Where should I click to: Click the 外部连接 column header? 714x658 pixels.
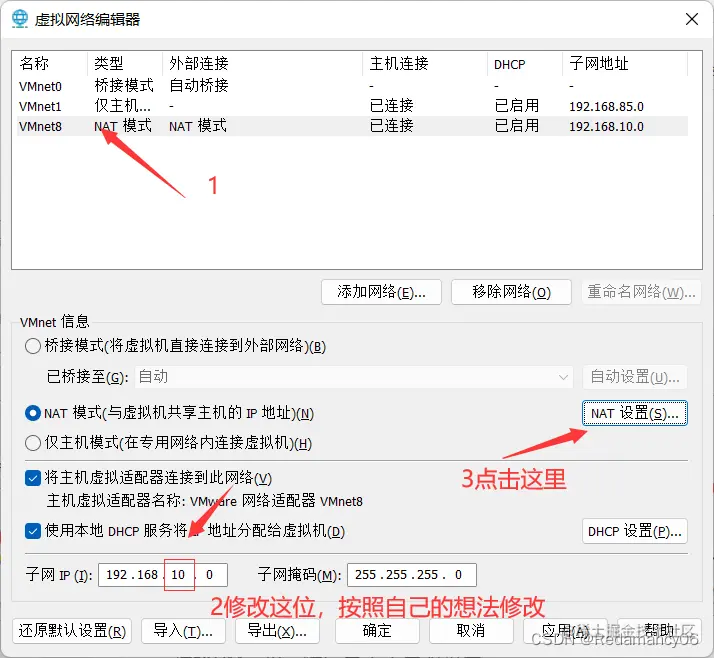click(x=263, y=63)
